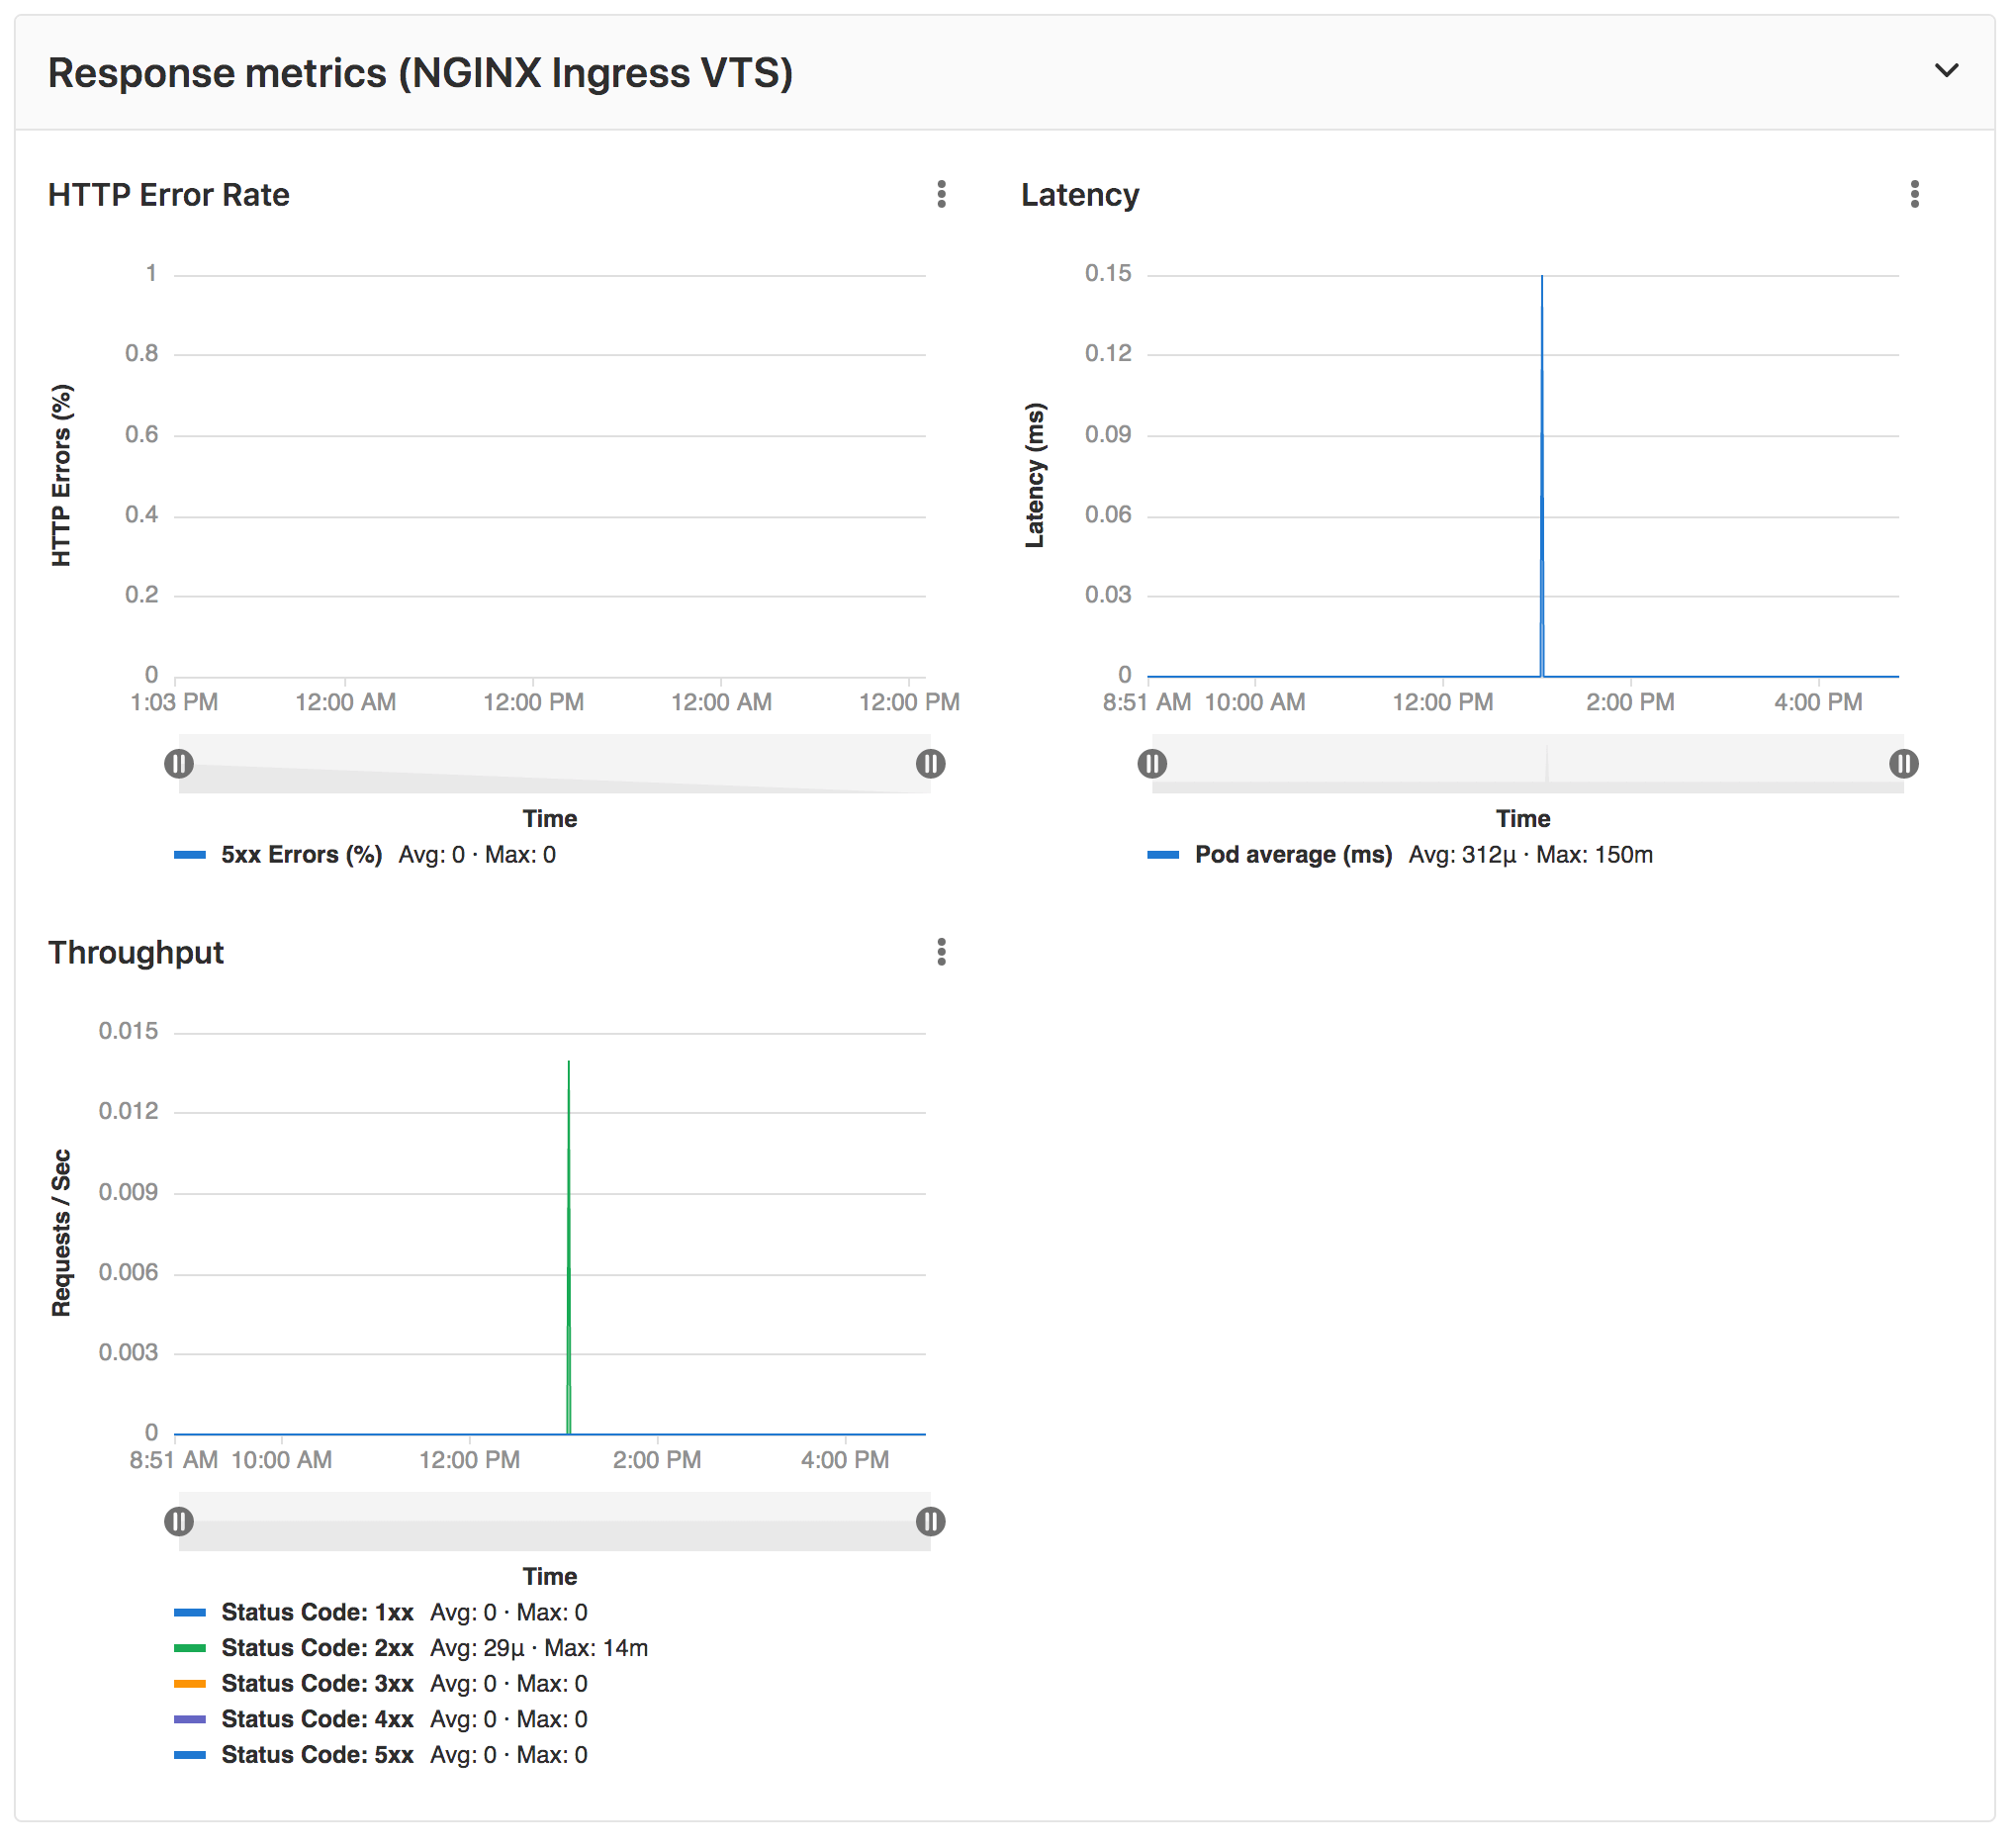Image resolution: width=2014 pixels, height=1848 pixels.
Task: Click right pause handle on Latency time slider
Action: point(1903,765)
